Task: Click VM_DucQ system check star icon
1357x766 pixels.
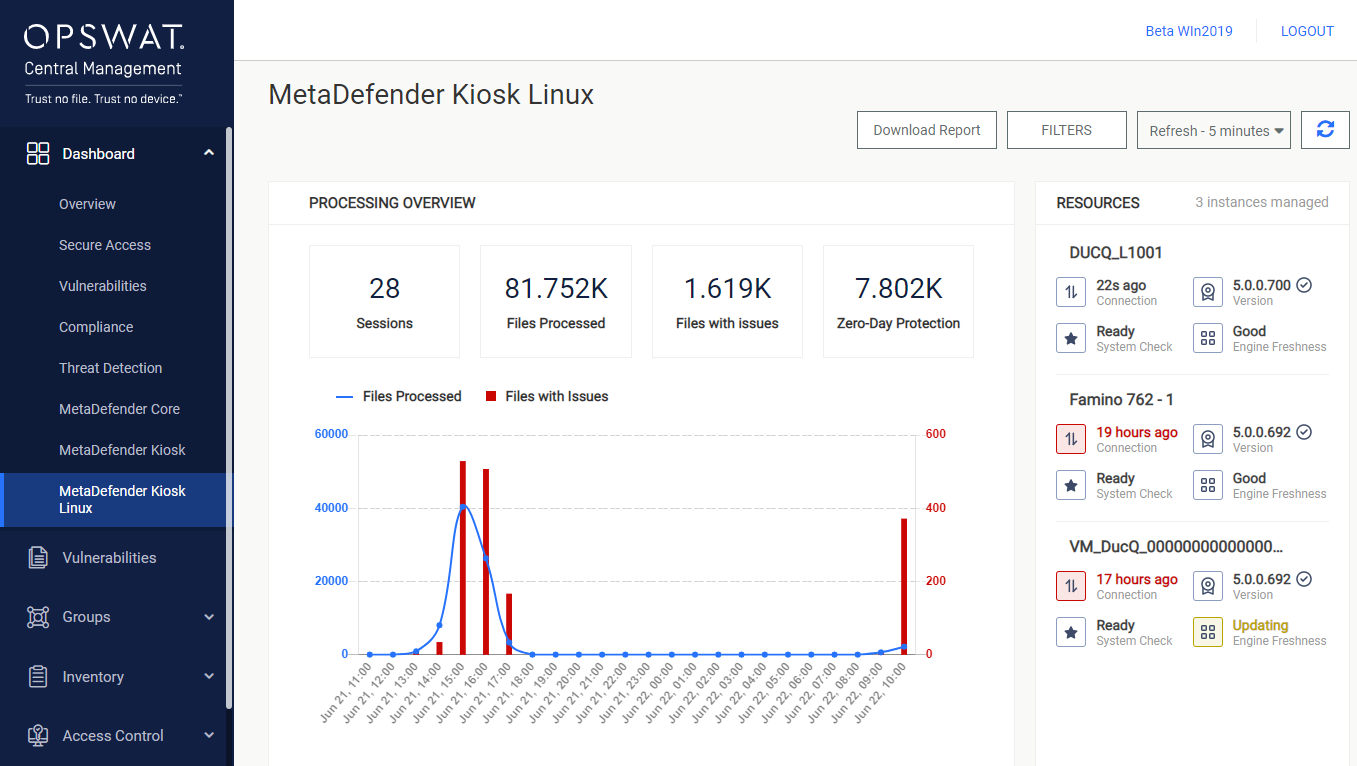Action: [x=1071, y=632]
